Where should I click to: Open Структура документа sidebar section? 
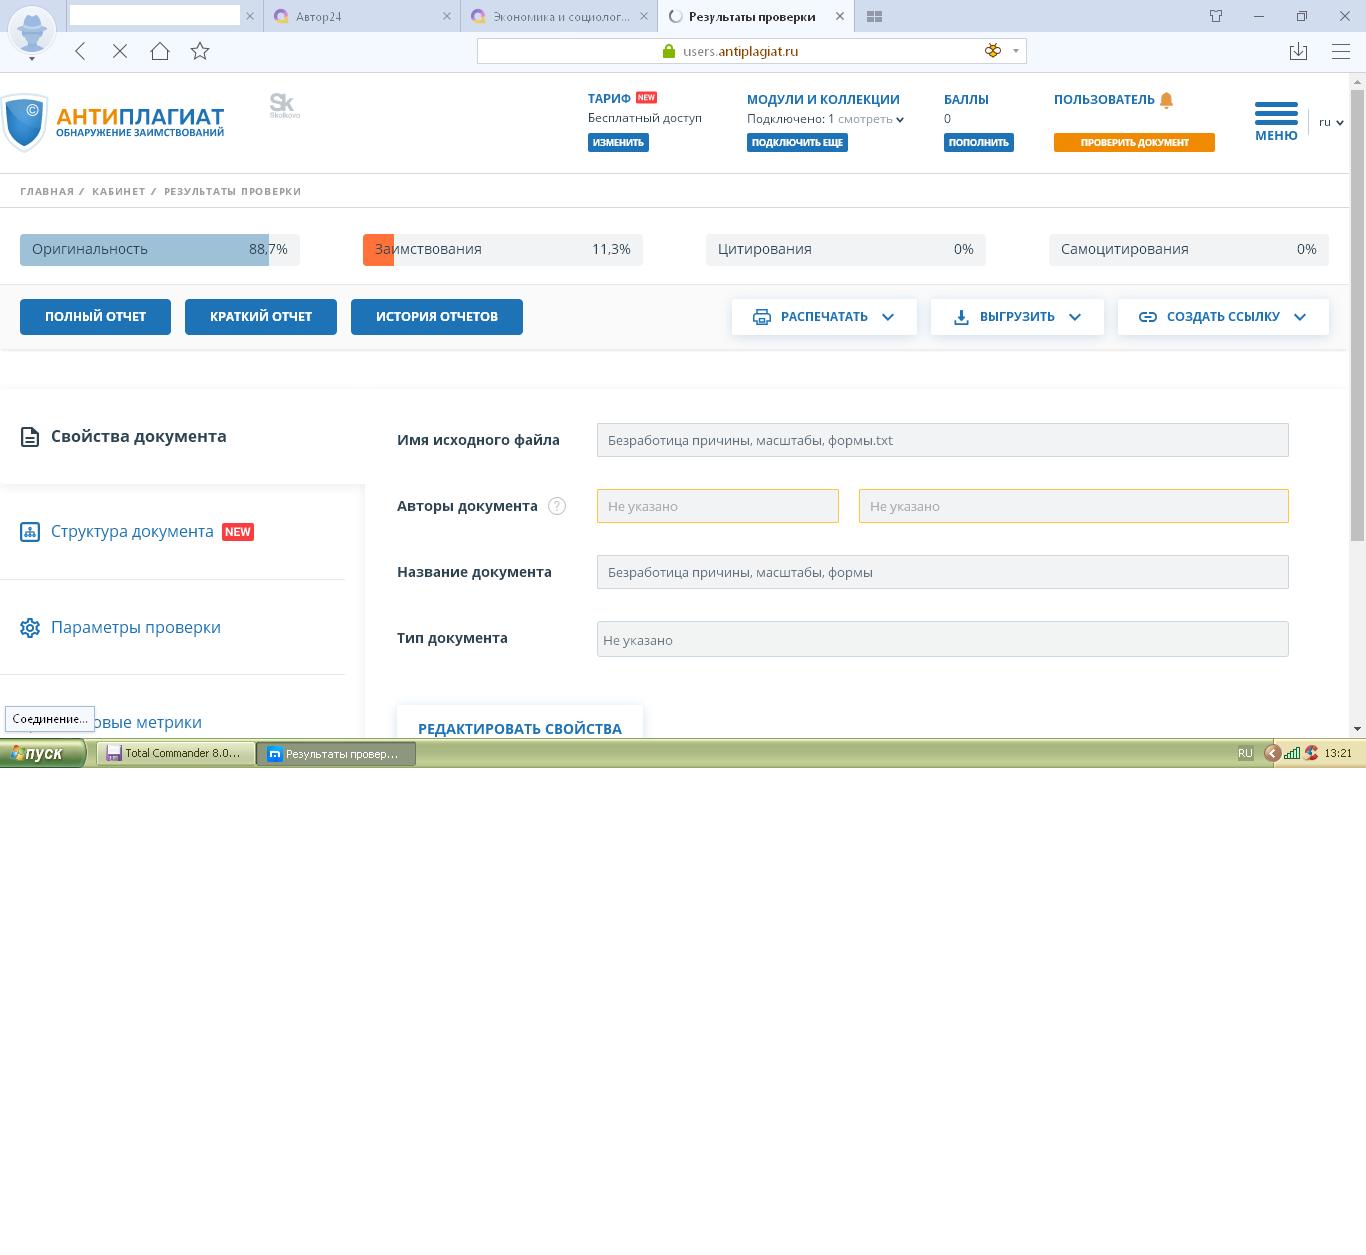(x=132, y=531)
